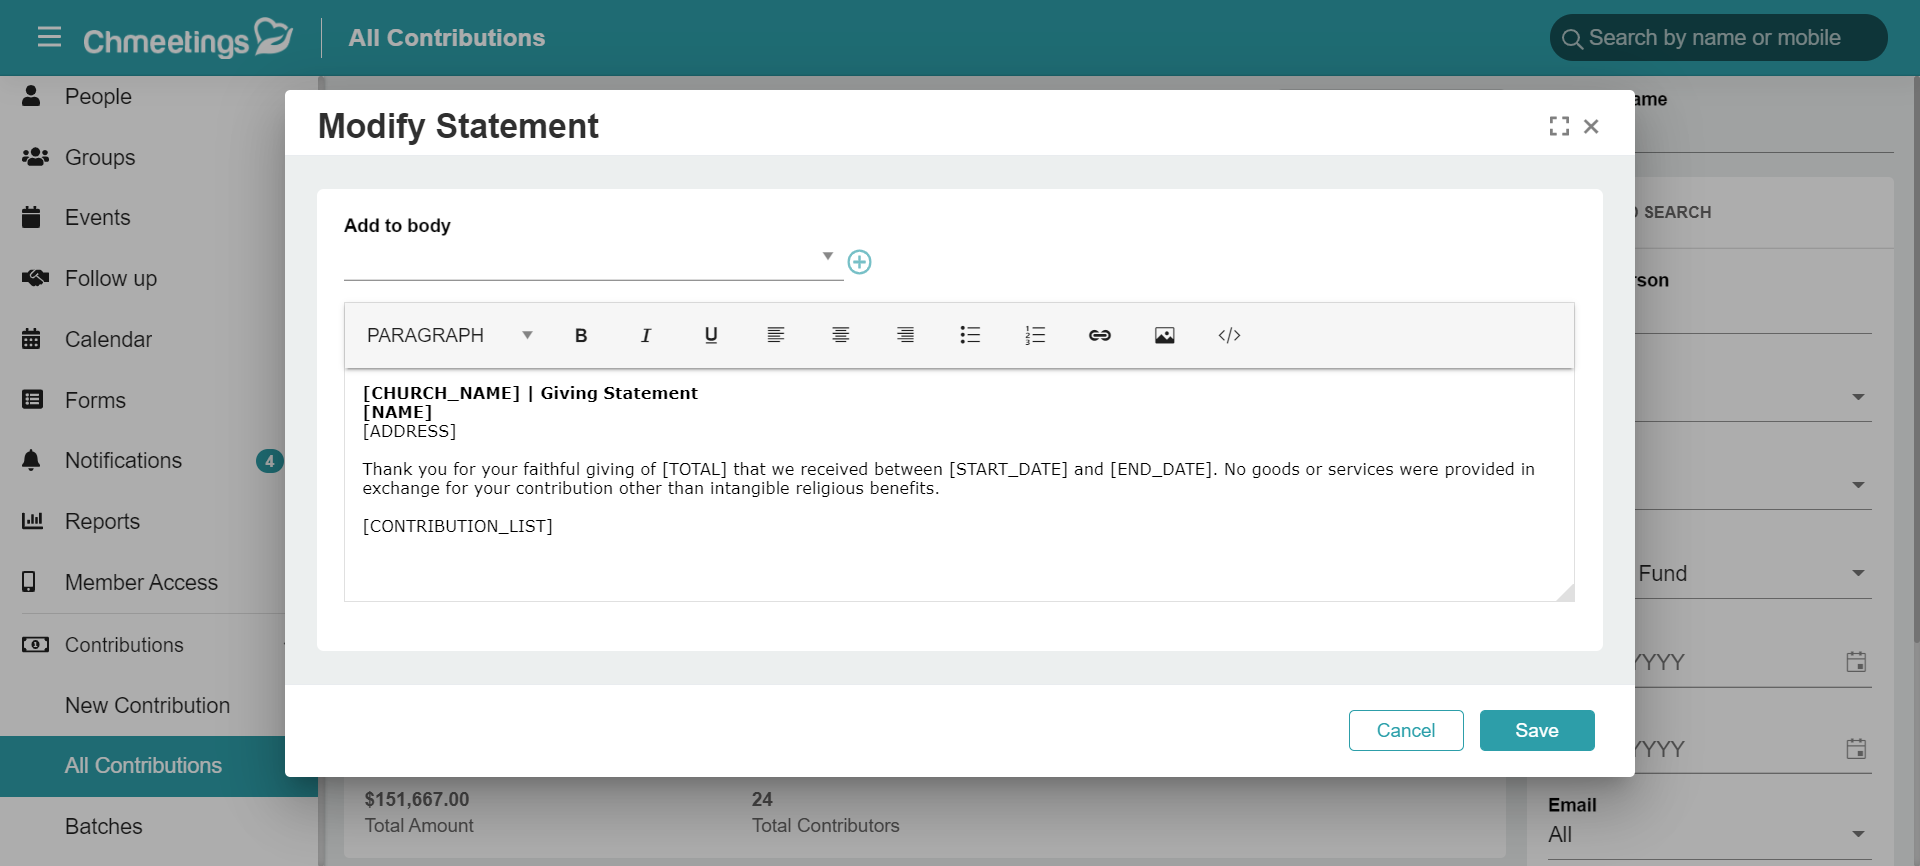Click the People person icon

pos(31,96)
